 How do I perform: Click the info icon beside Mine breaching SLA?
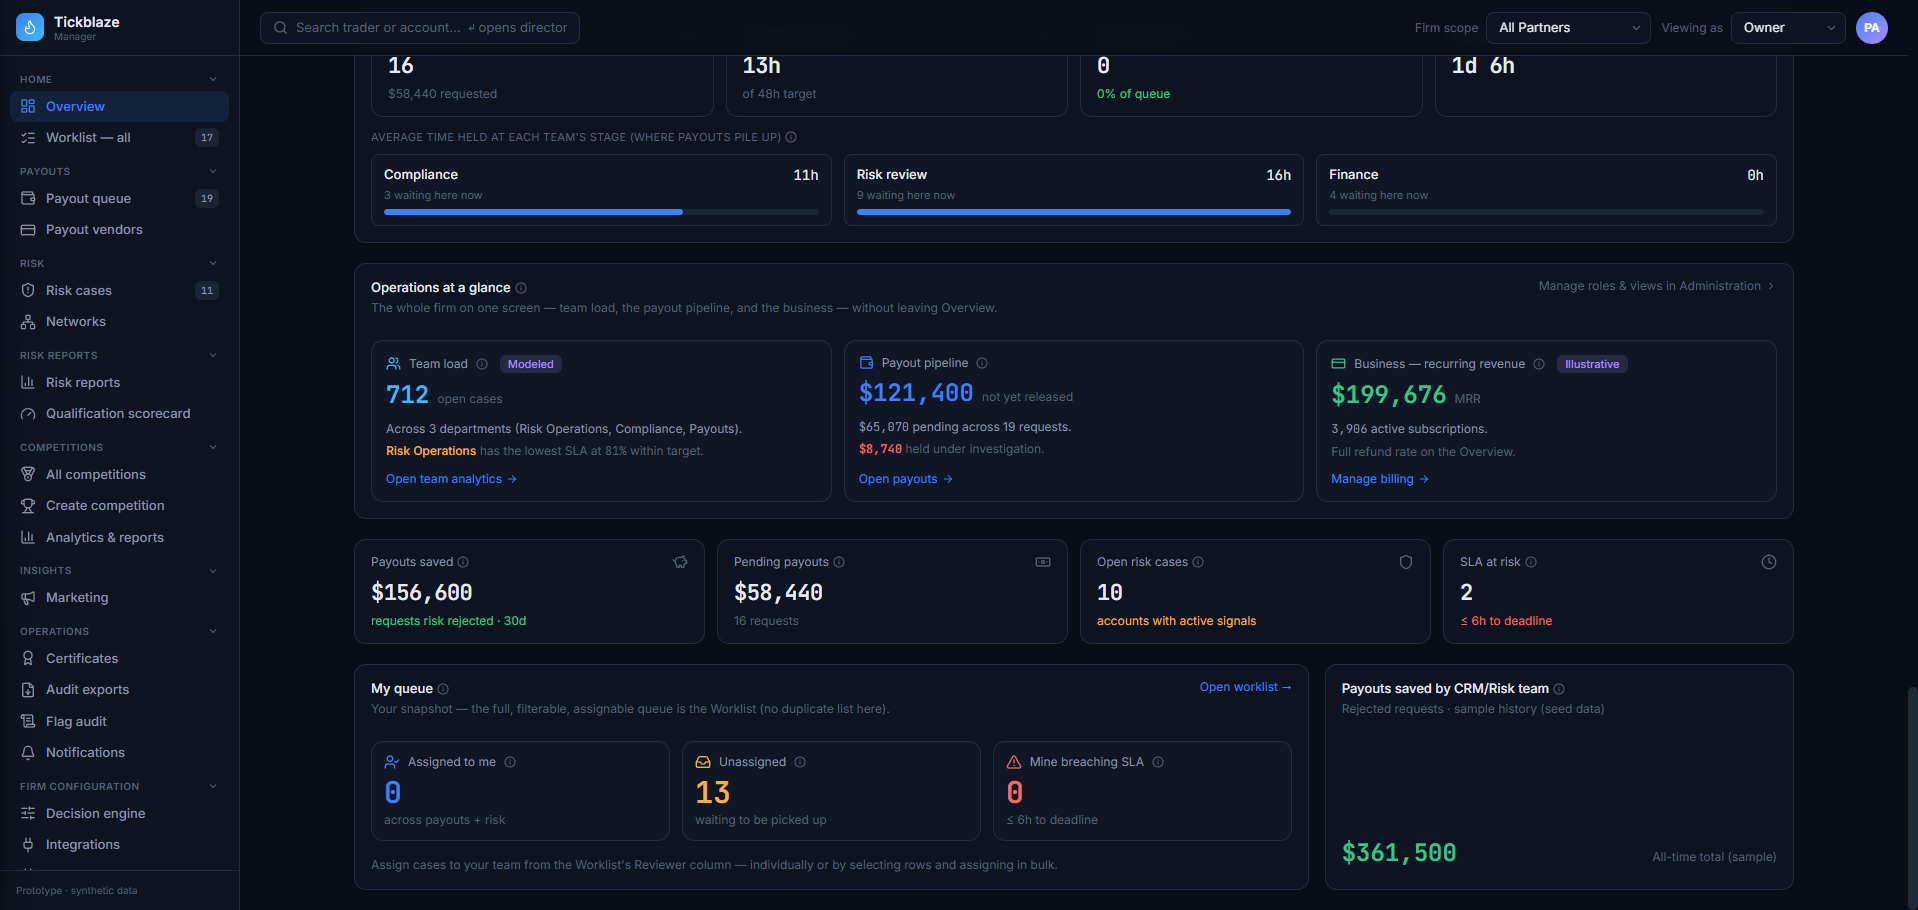[x=1158, y=762]
